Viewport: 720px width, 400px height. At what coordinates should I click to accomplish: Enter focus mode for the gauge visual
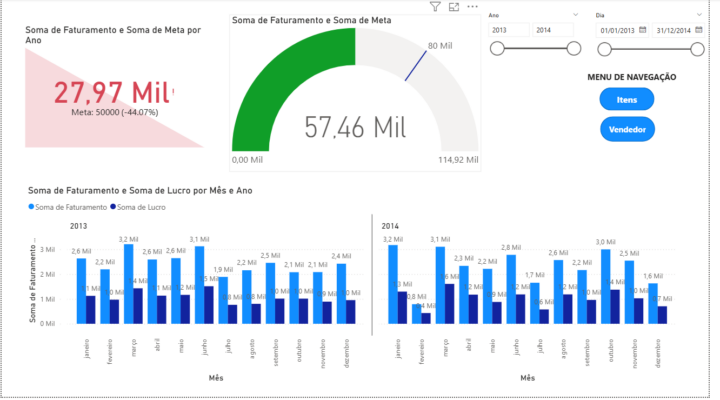coord(454,7)
